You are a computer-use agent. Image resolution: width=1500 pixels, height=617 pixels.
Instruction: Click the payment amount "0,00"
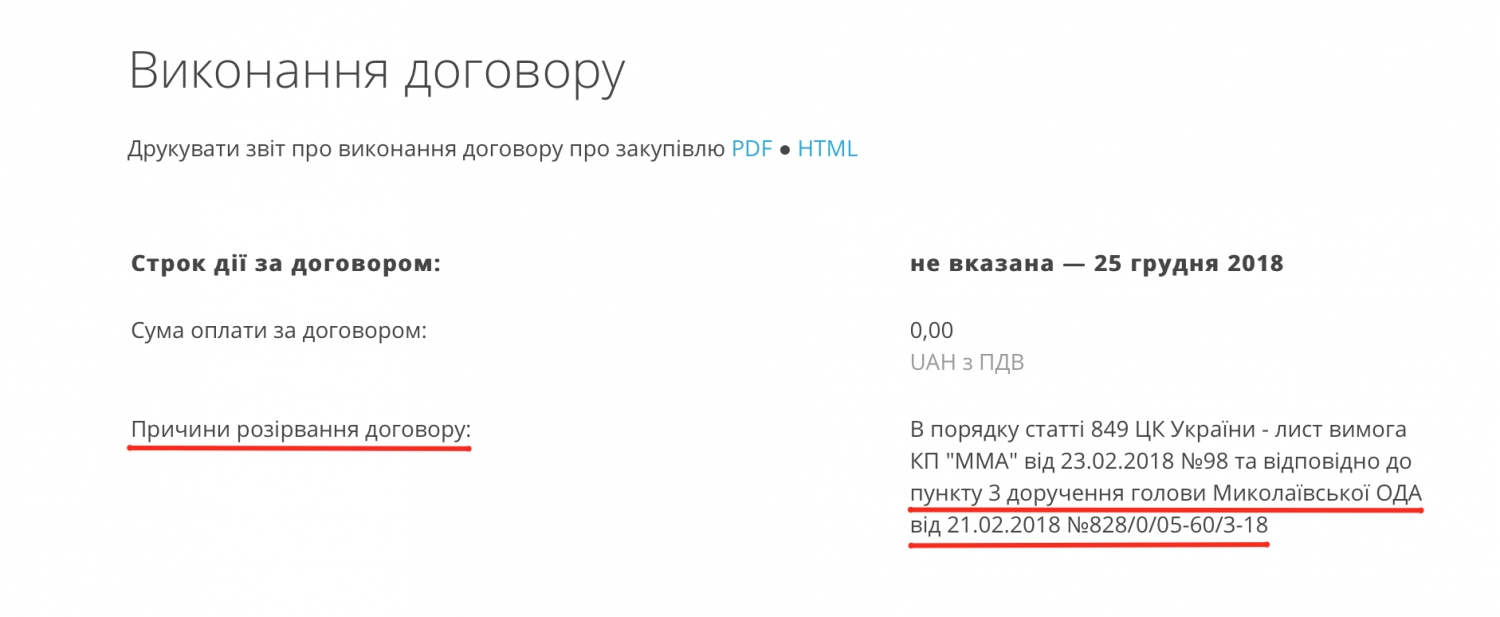coord(931,330)
